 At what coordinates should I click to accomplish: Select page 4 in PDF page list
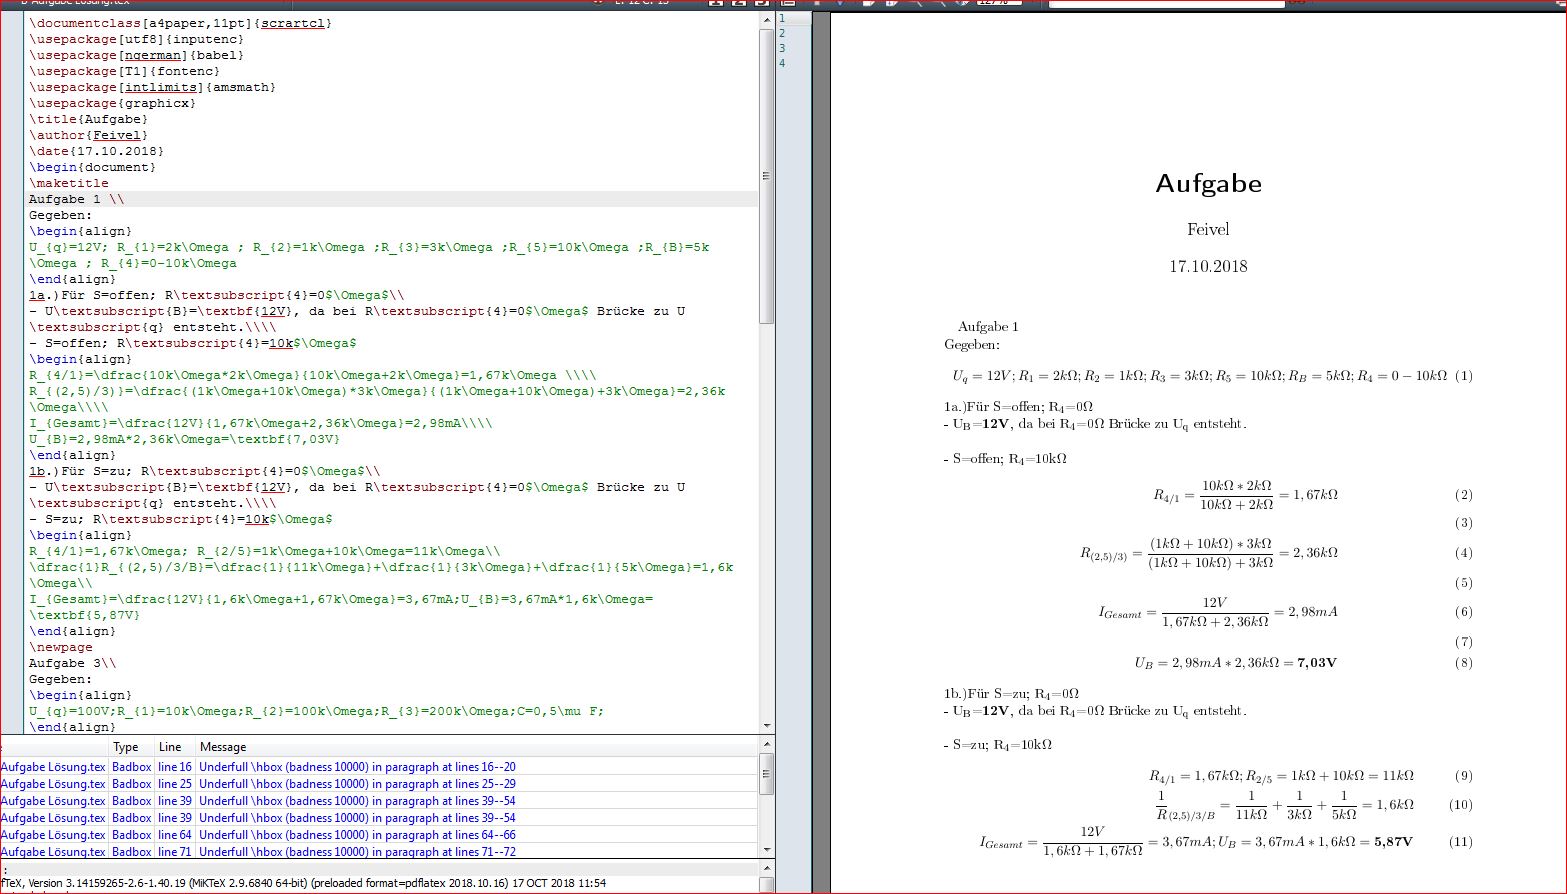[782, 63]
